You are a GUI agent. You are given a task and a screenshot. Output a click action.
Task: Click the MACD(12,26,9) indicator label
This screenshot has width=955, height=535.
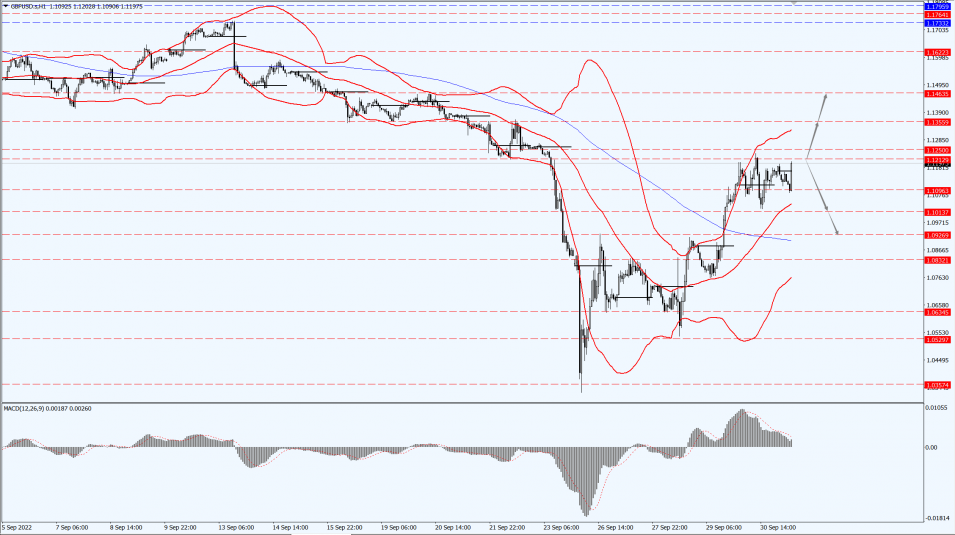click(x=21, y=408)
